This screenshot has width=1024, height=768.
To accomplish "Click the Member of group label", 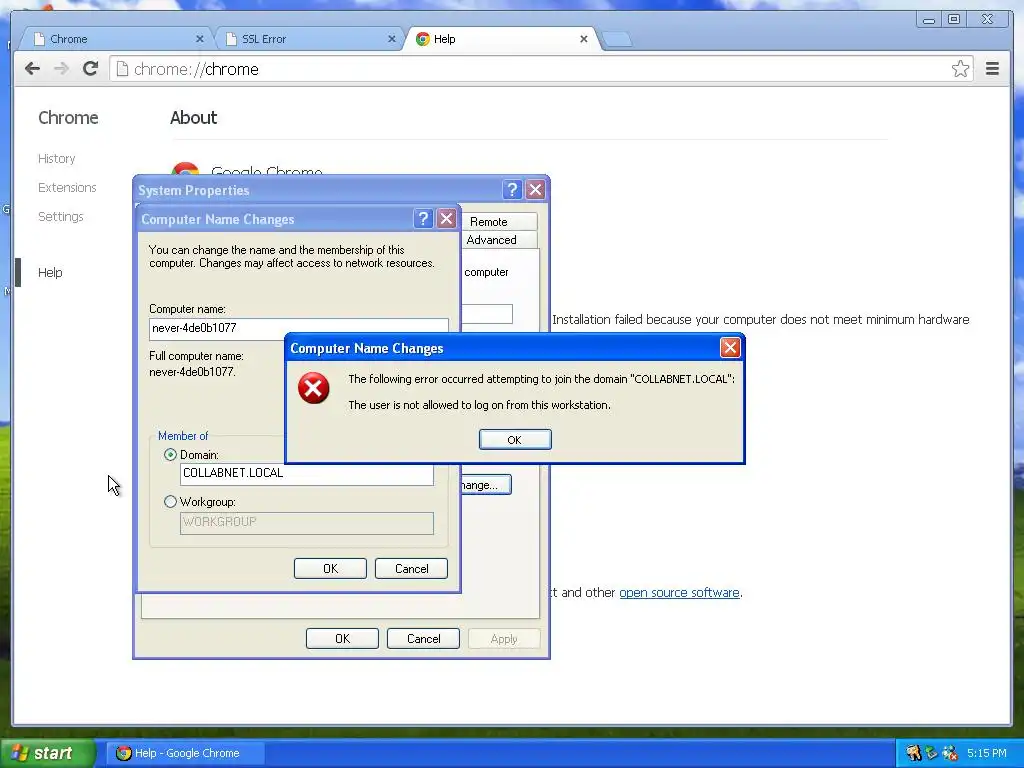I will pos(183,436).
